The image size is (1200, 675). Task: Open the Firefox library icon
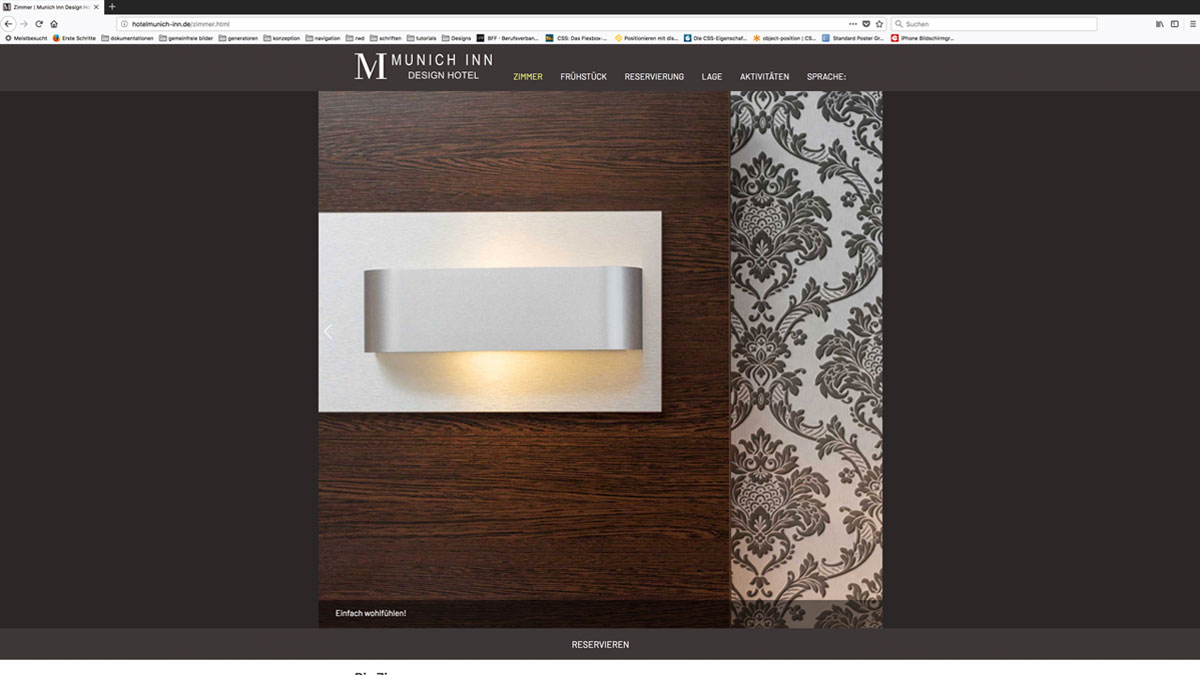pos(1160,23)
